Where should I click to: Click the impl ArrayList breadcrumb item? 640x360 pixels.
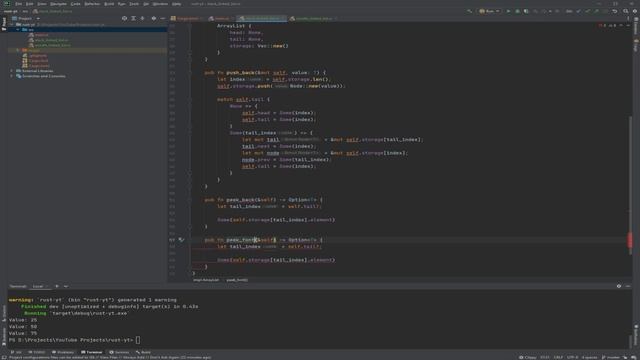click(206, 280)
